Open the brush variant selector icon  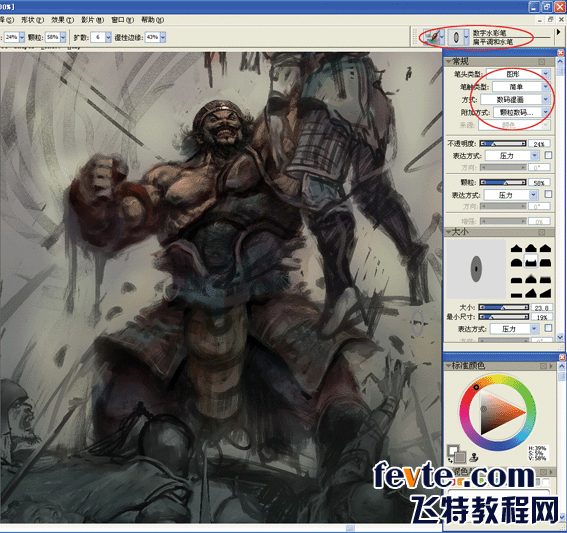pyautogui.click(x=459, y=37)
